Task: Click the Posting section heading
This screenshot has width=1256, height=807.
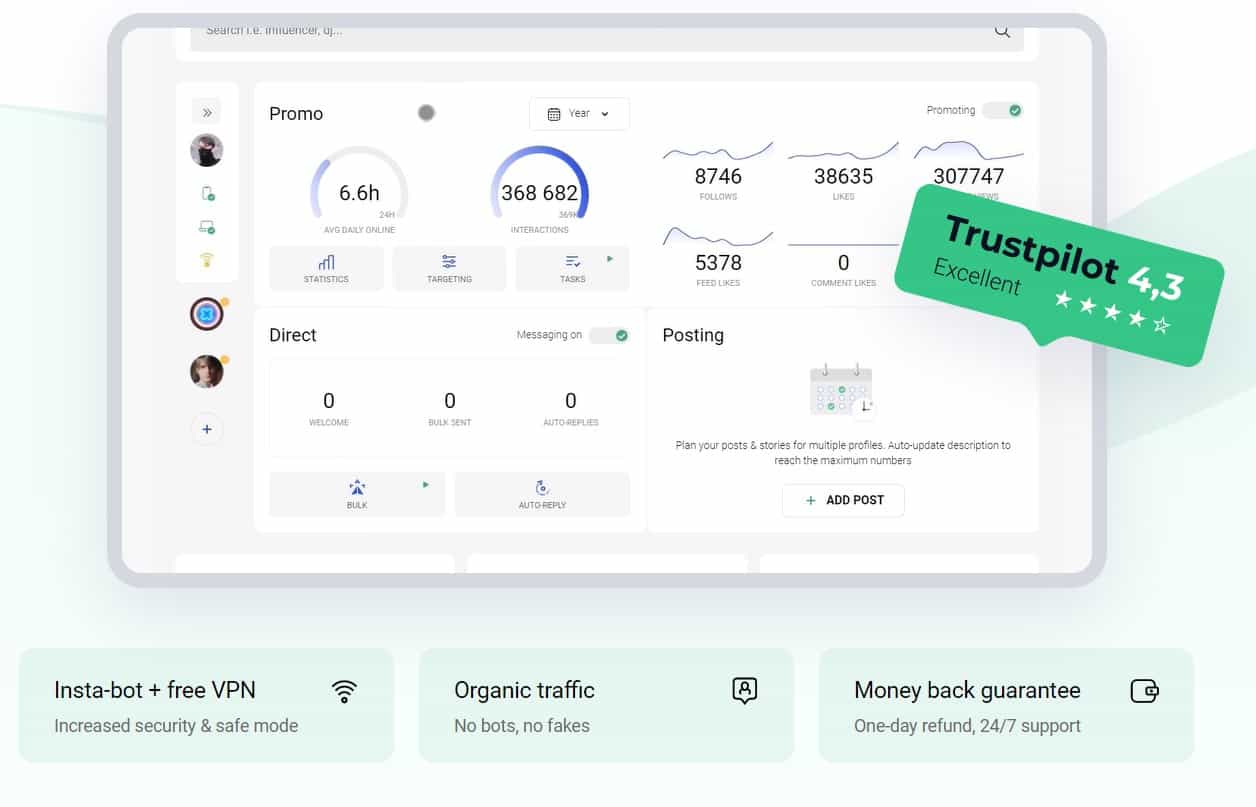Action: [693, 335]
